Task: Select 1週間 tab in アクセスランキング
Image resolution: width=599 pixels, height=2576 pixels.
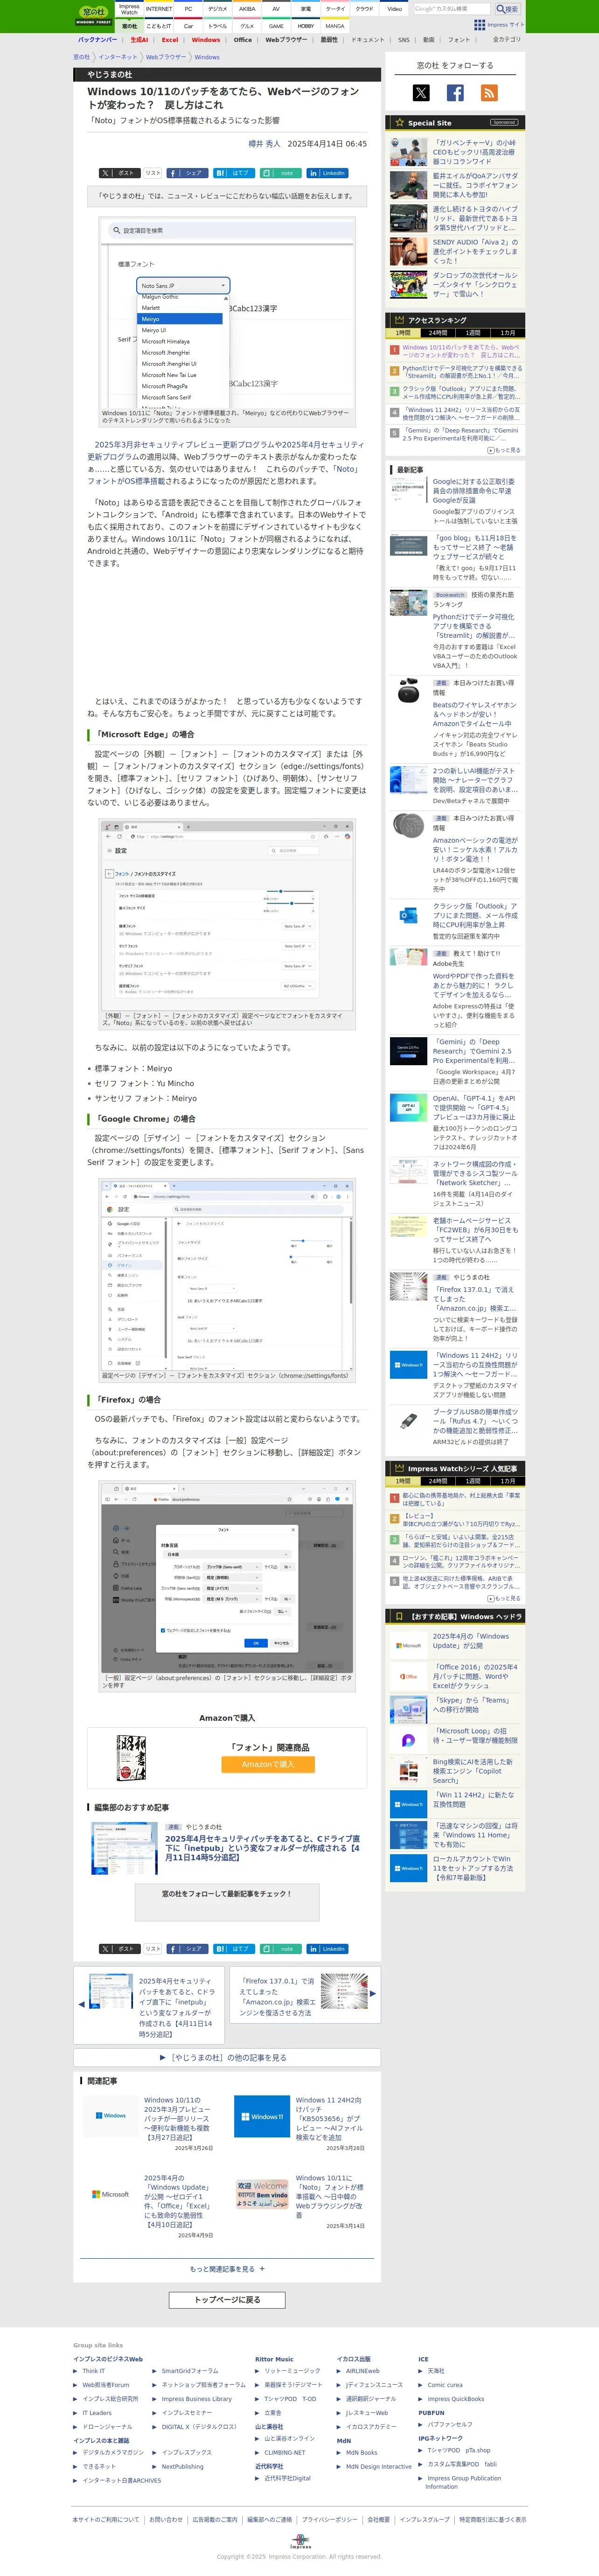Action: click(473, 333)
